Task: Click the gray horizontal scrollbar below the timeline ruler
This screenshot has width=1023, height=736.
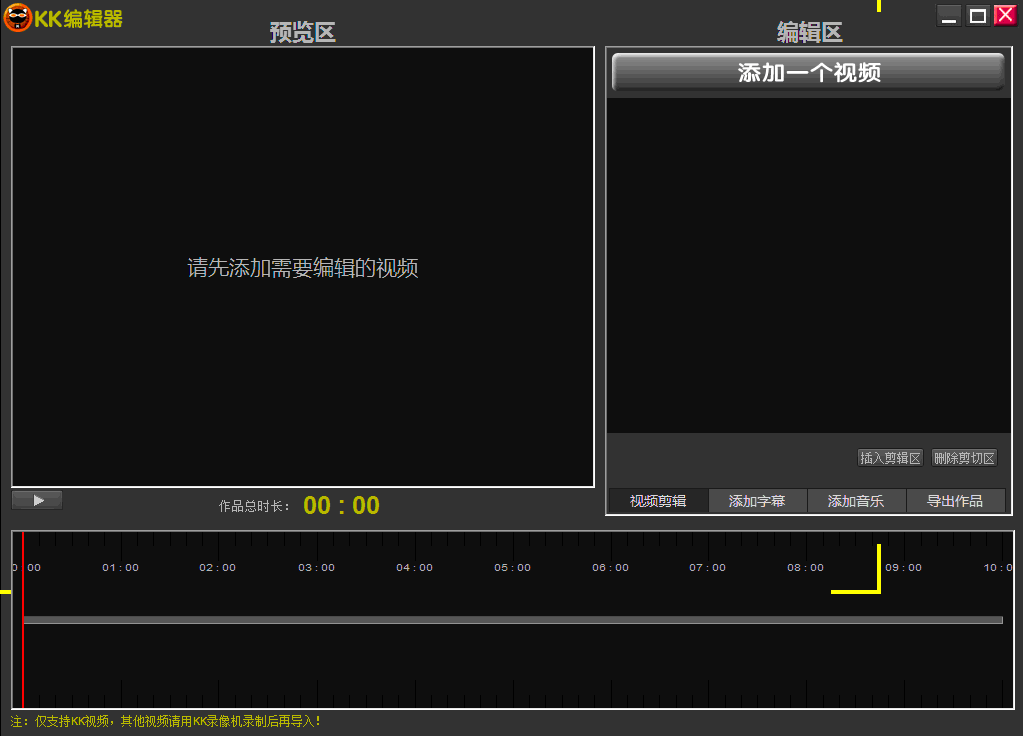Action: [x=512, y=620]
